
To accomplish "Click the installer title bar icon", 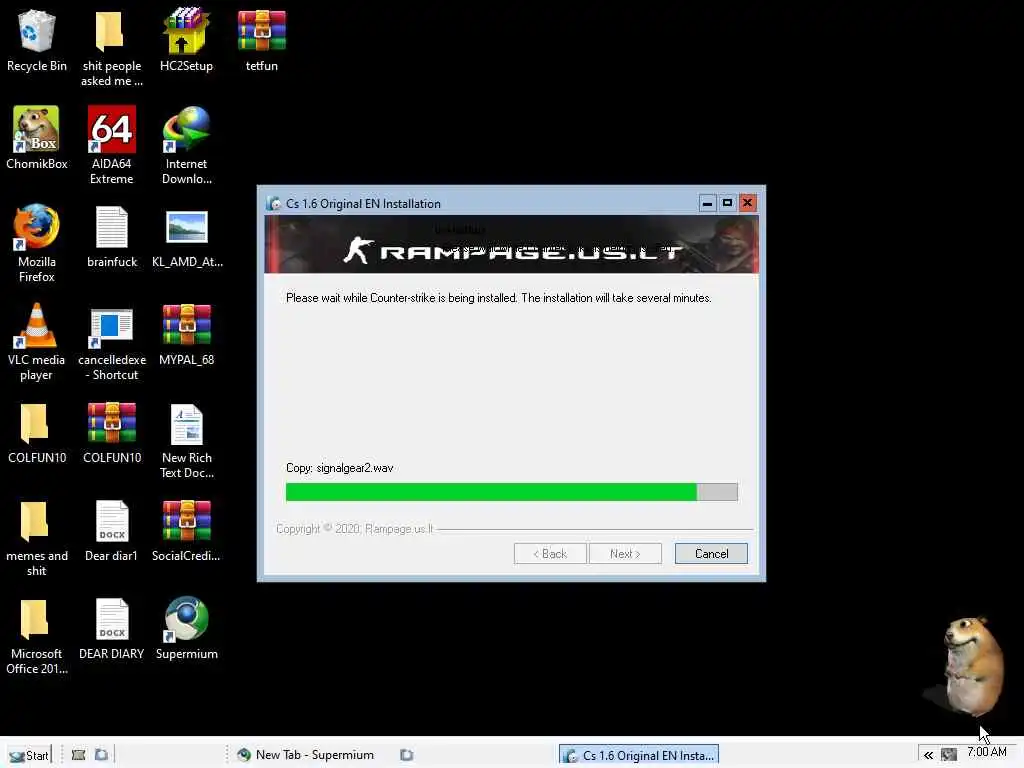I will 274,204.
